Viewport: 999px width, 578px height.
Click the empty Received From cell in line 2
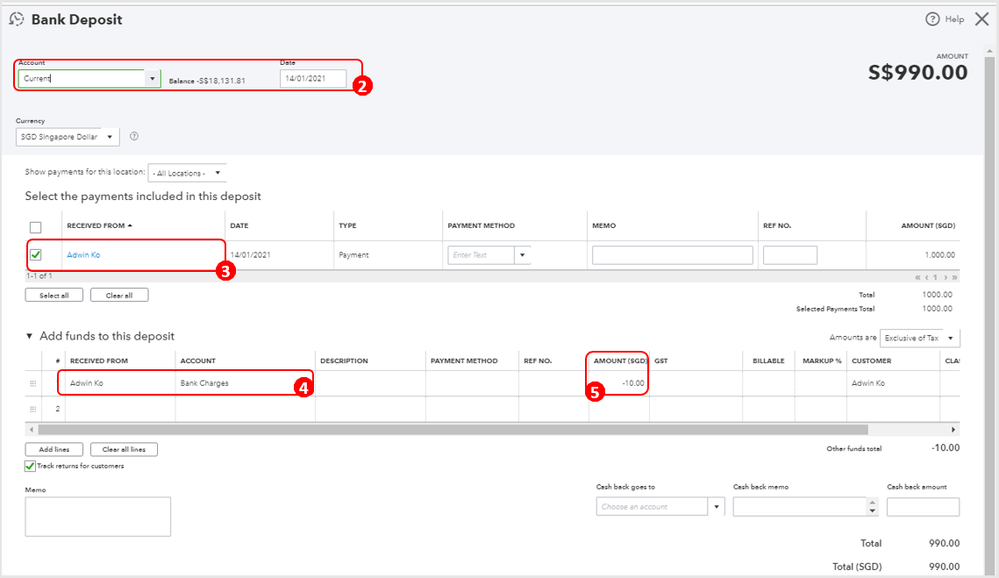click(x=120, y=409)
